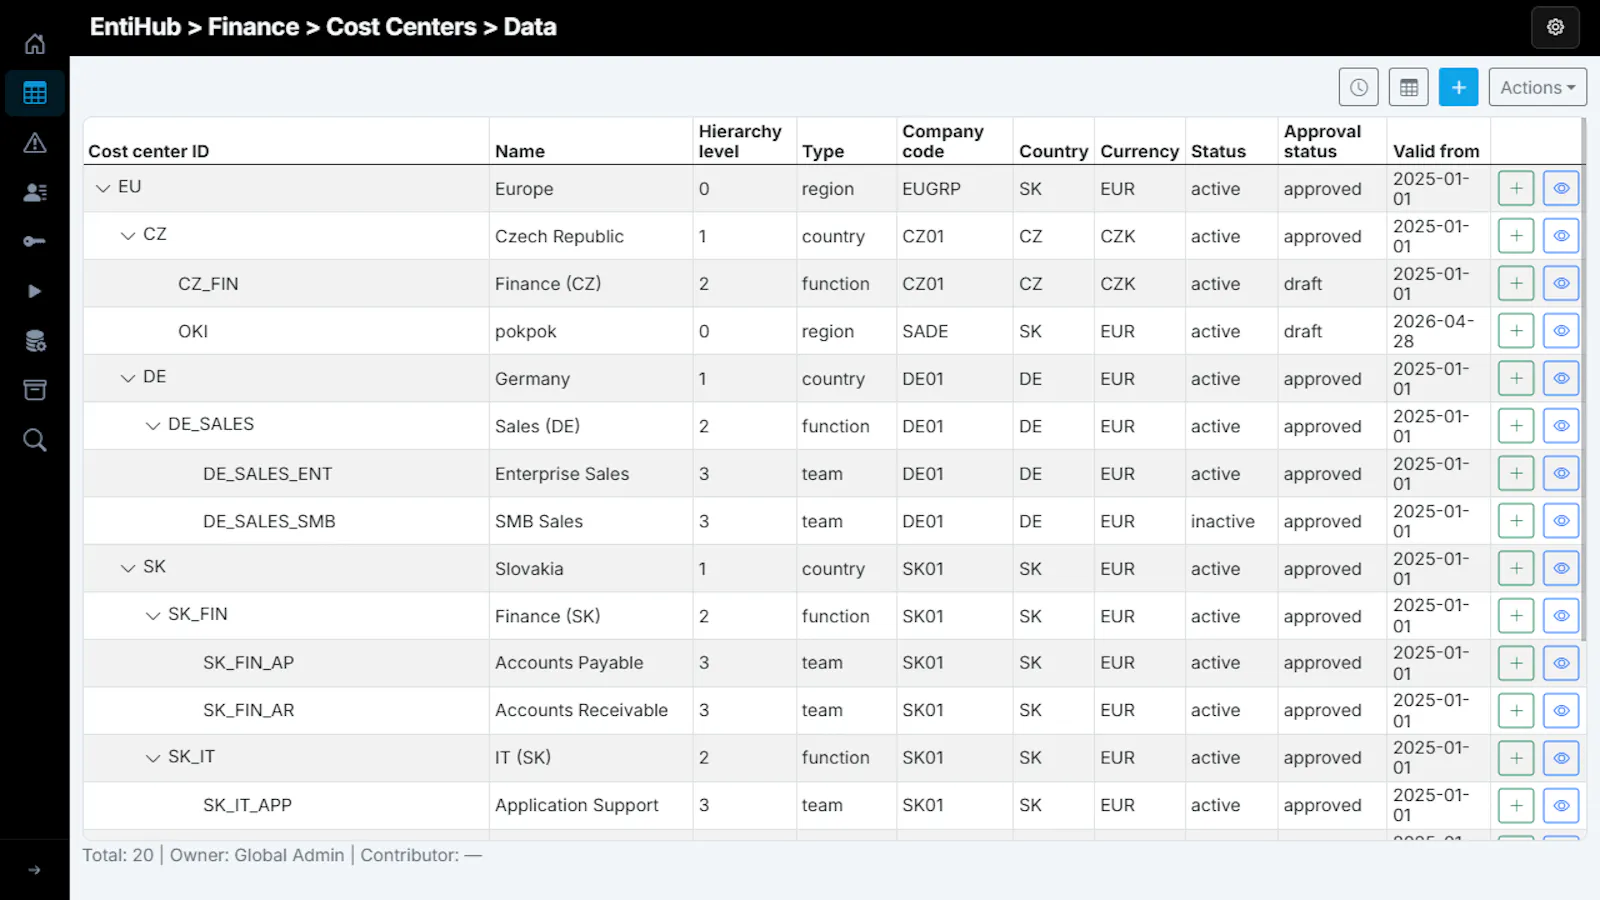Collapse the CZ tree node

point(128,236)
